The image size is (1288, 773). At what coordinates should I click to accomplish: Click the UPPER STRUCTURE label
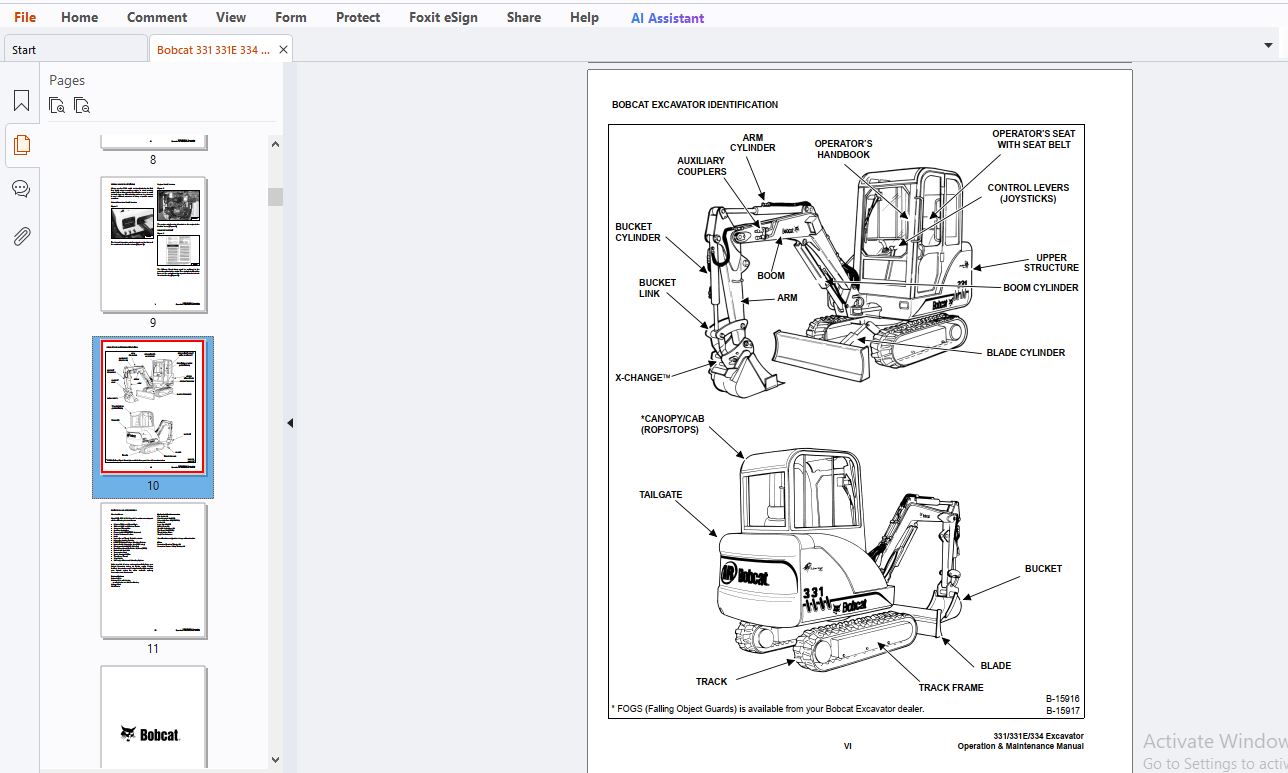(x=1051, y=263)
